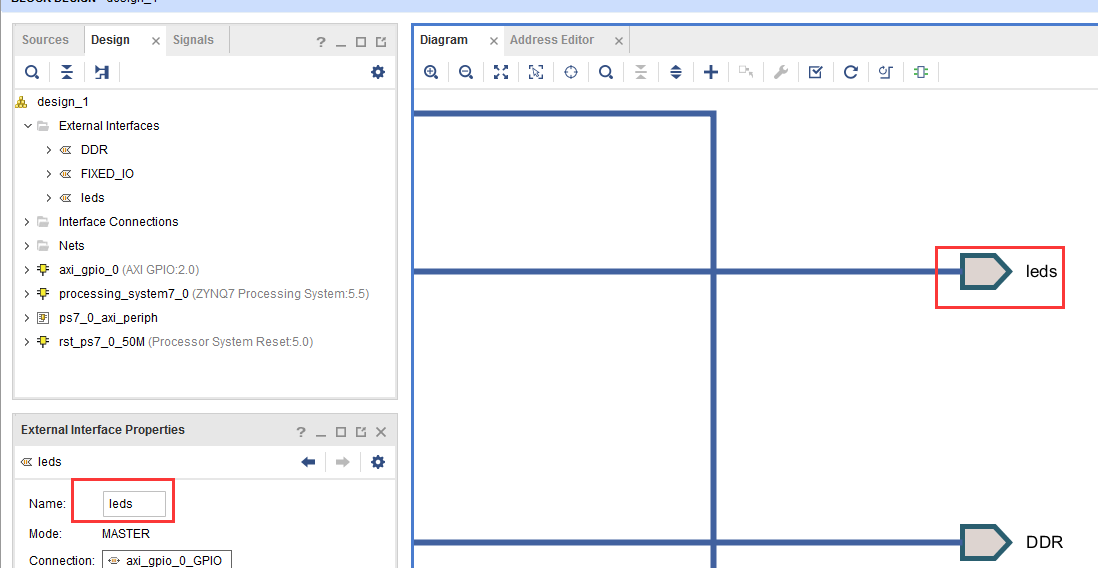Click the Previous object back arrow
This screenshot has width=1098, height=568.
pyautogui.click(x=308, y=462)
